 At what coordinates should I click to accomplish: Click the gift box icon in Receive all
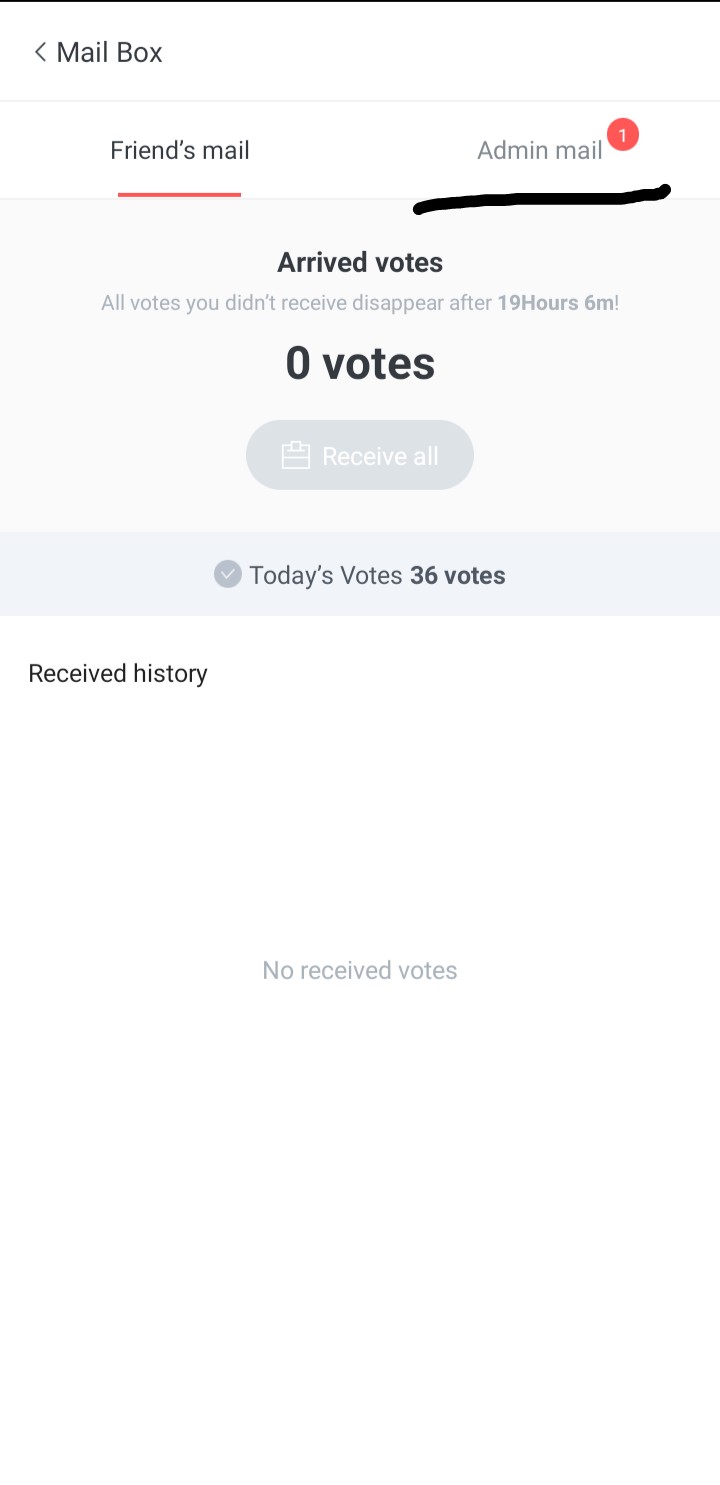click(295, 456)
